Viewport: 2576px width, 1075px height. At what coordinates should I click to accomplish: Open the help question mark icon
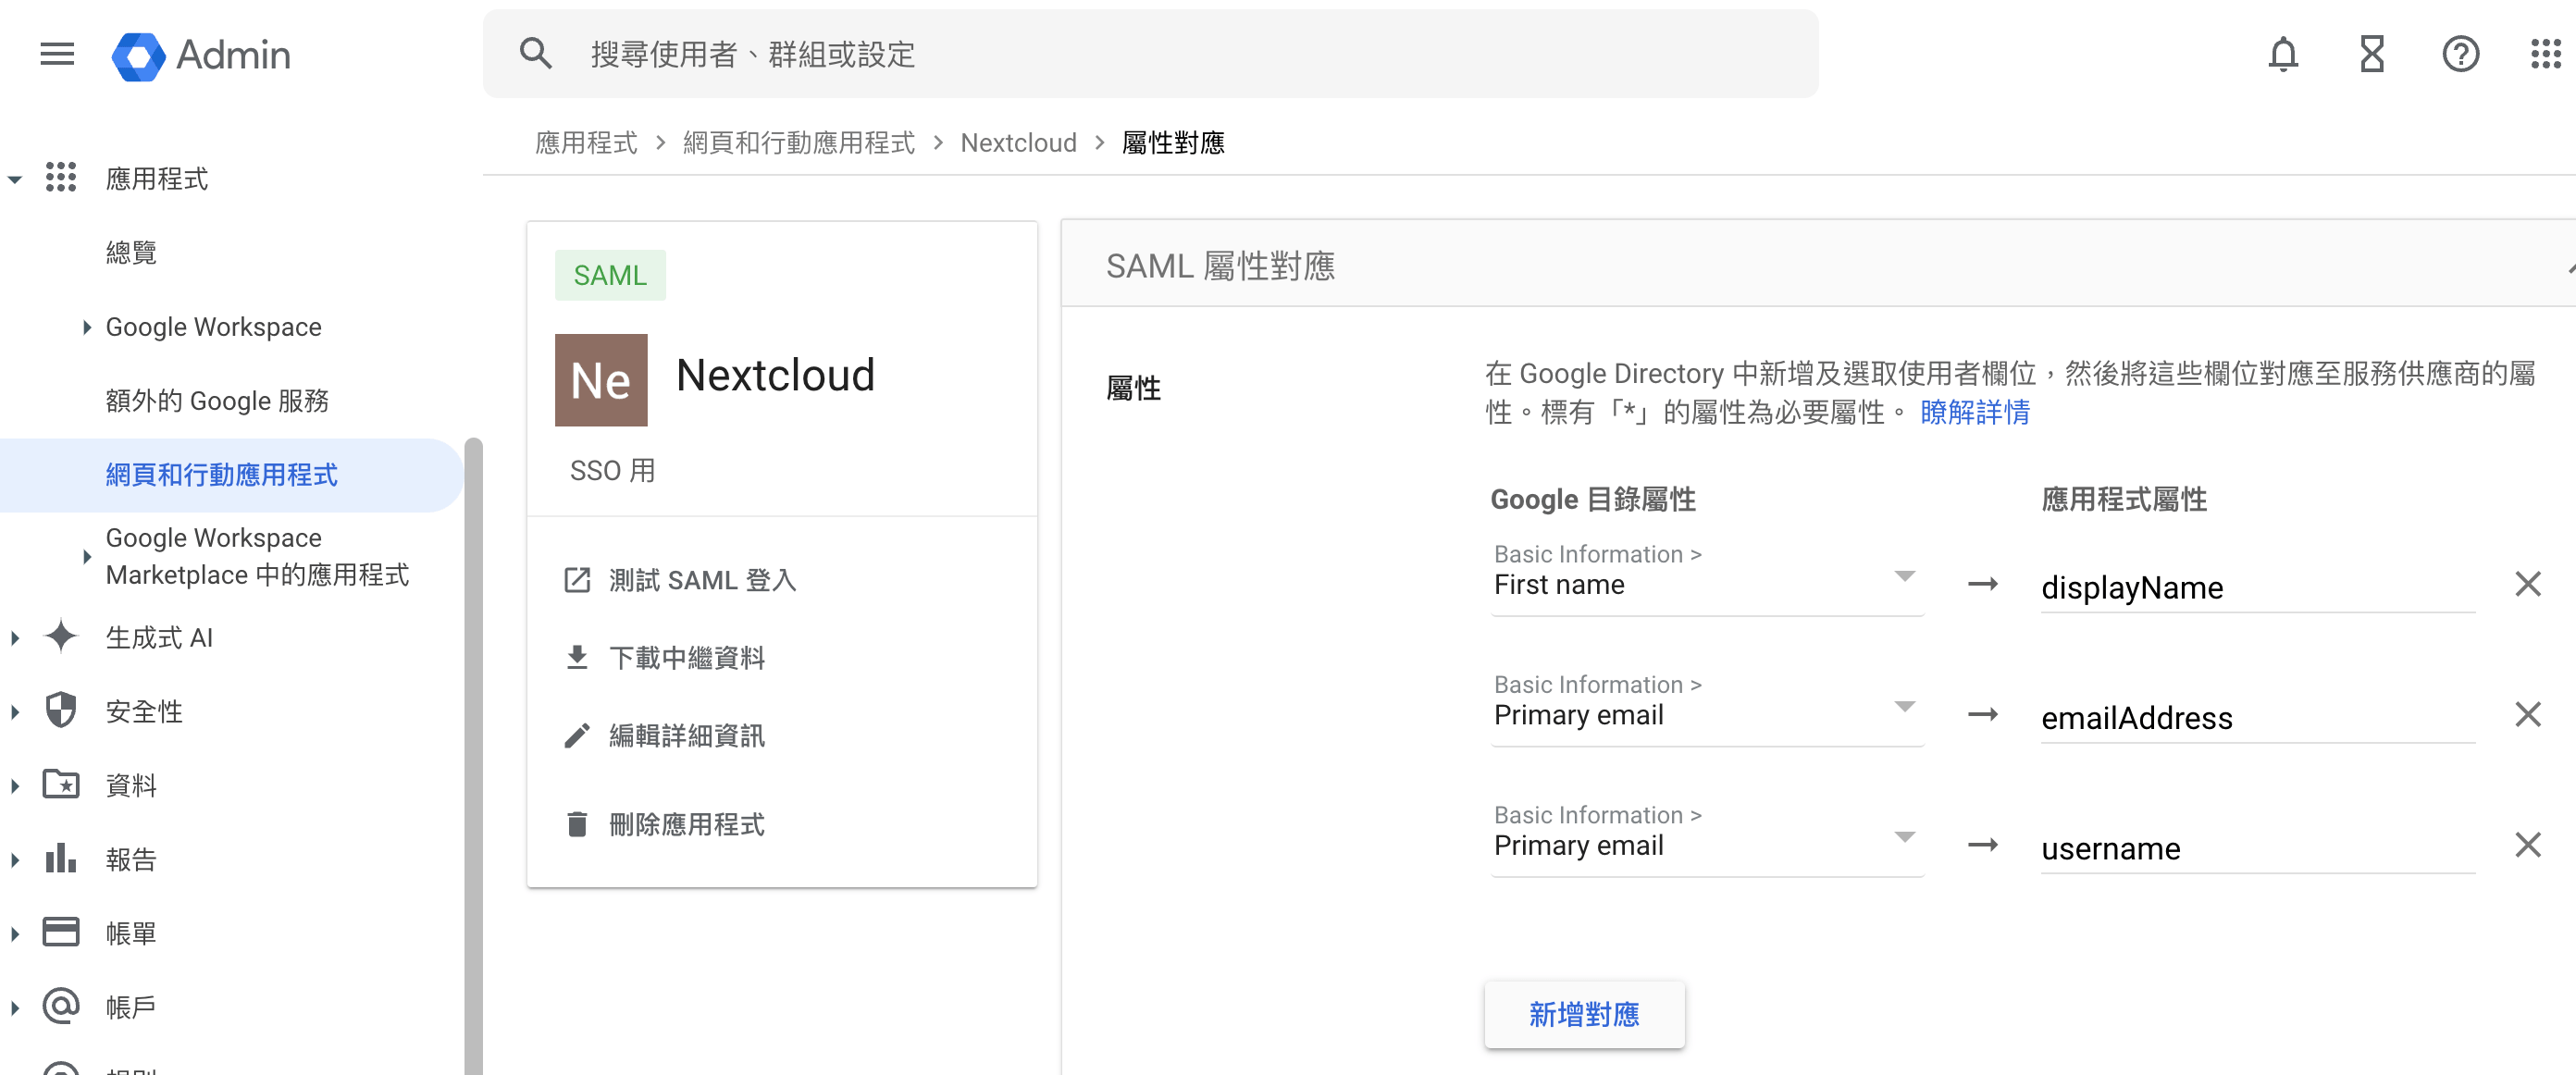pyautogui.click(x=2460, y=54)
